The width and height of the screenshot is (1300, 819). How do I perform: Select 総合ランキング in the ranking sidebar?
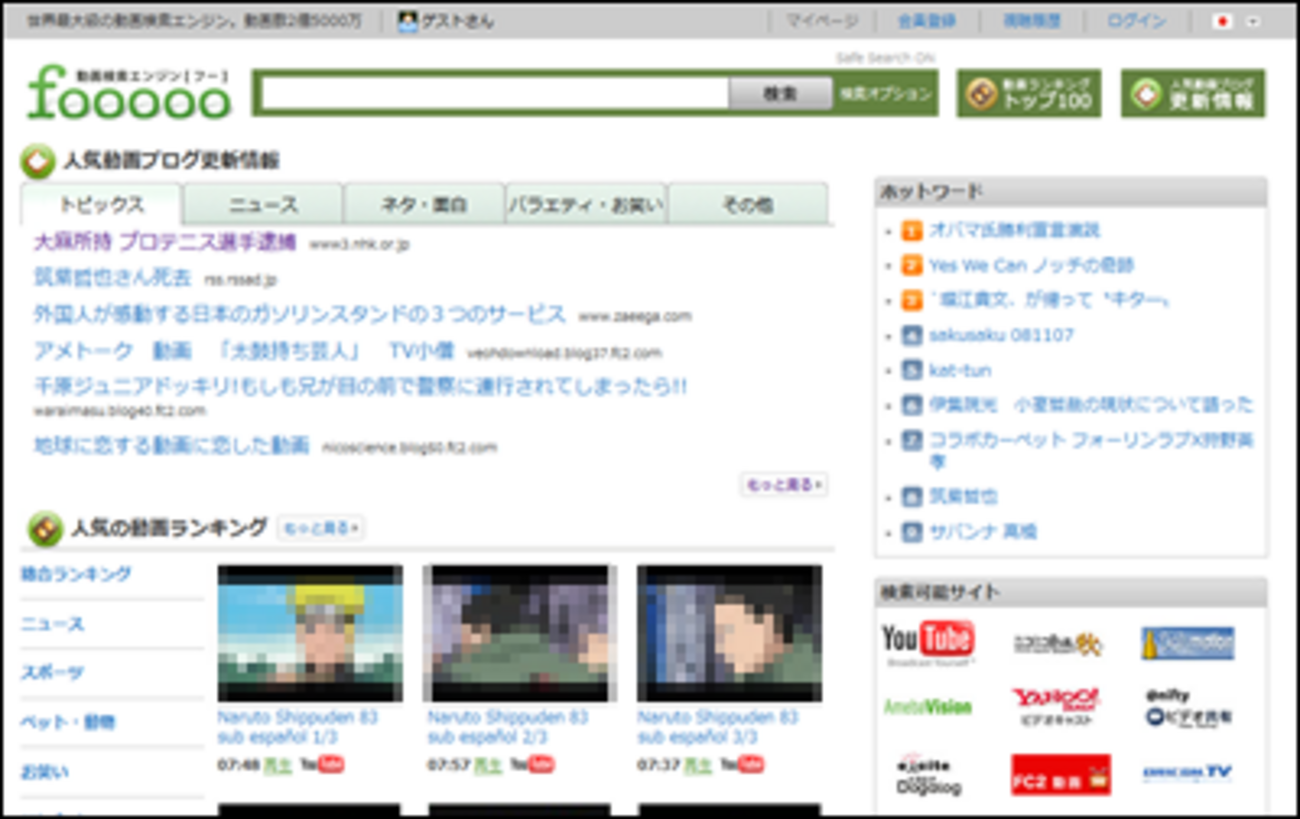click(x=76, y=574)
